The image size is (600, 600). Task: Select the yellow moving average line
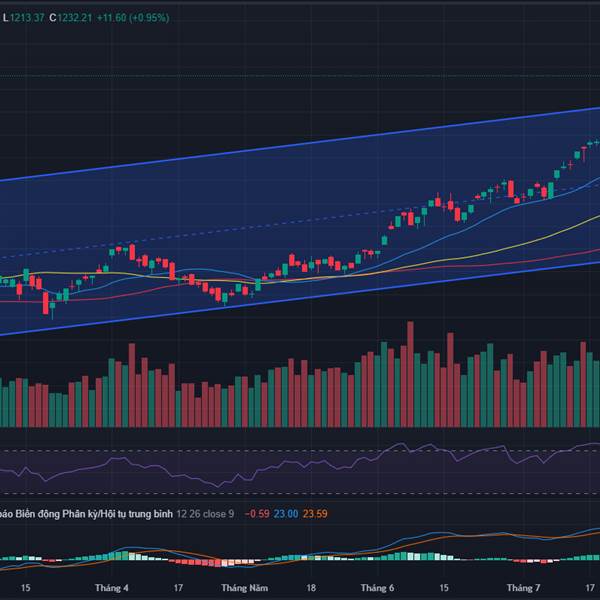497,250
